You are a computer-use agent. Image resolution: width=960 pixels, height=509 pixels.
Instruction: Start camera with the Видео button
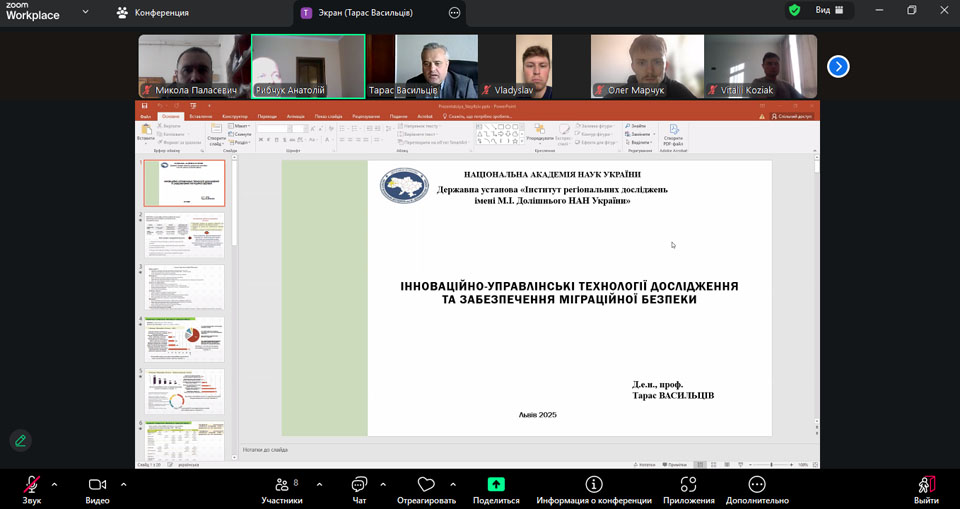[97, 485]
